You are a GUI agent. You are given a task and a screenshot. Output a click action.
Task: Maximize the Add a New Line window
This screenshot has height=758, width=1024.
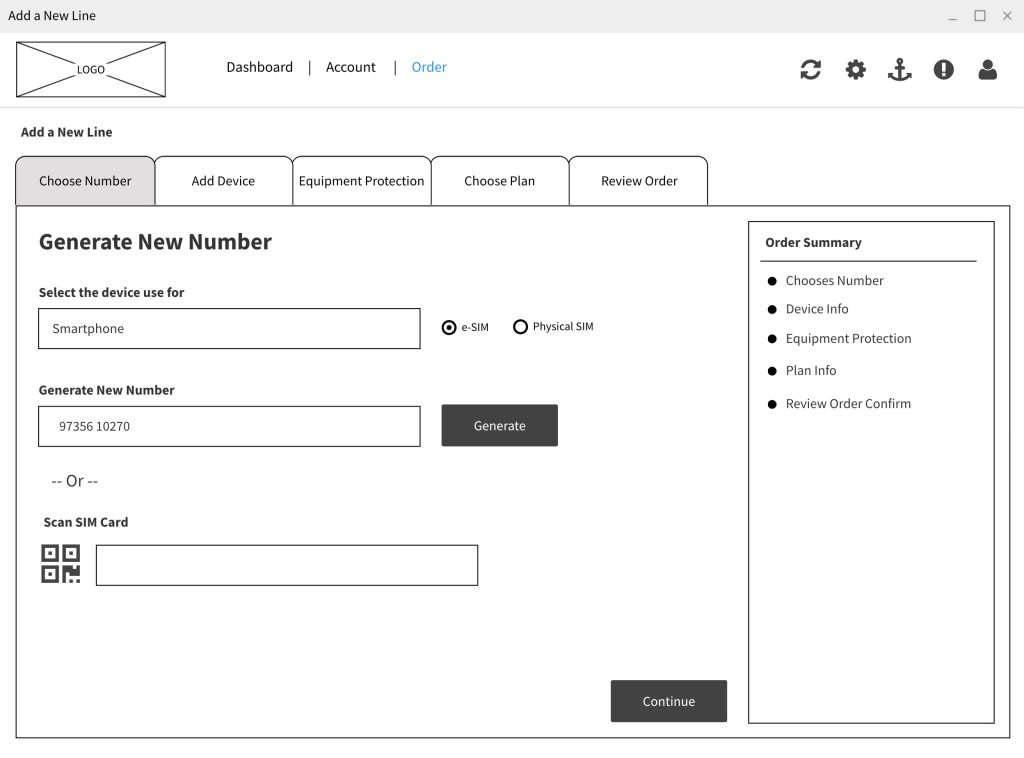(979, 16)
